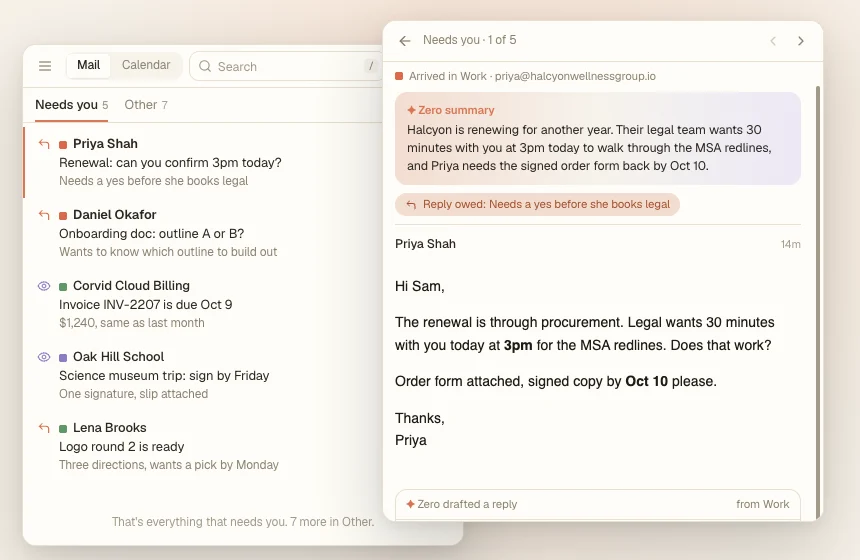Click the Reply owed pill
The image size is (860, 560).
click(537, 205)
